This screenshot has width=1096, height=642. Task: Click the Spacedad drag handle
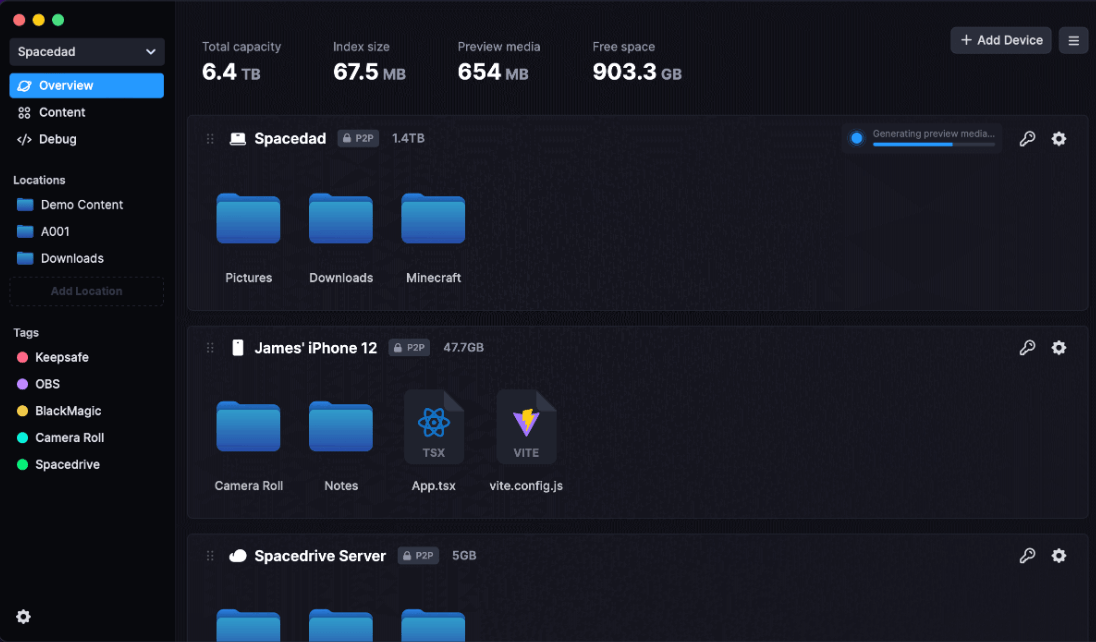[210, 138]
